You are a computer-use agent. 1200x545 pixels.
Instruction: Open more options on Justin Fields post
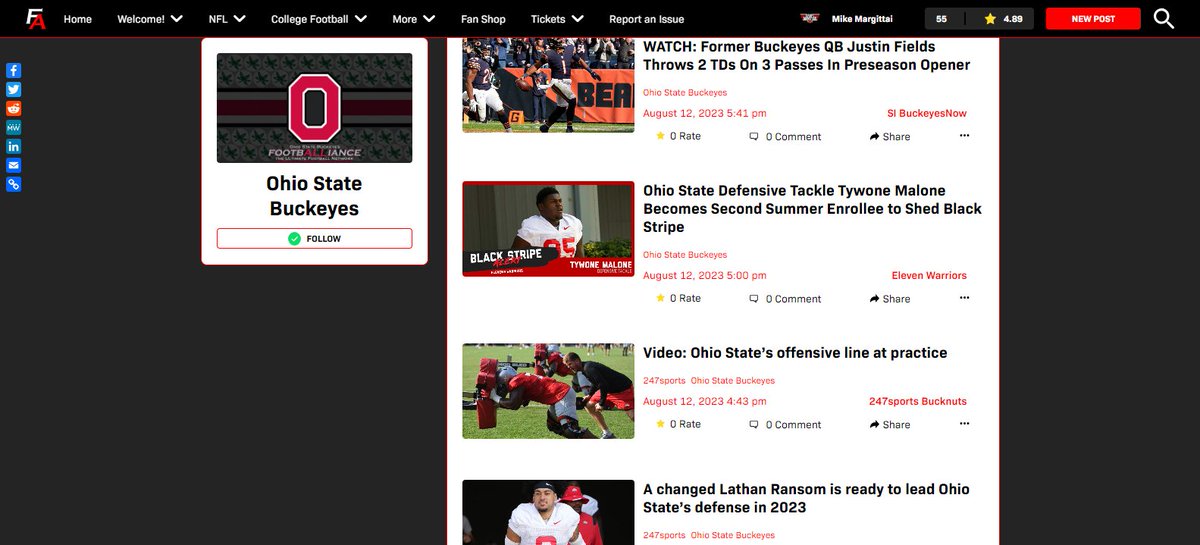tap(964, 135)
